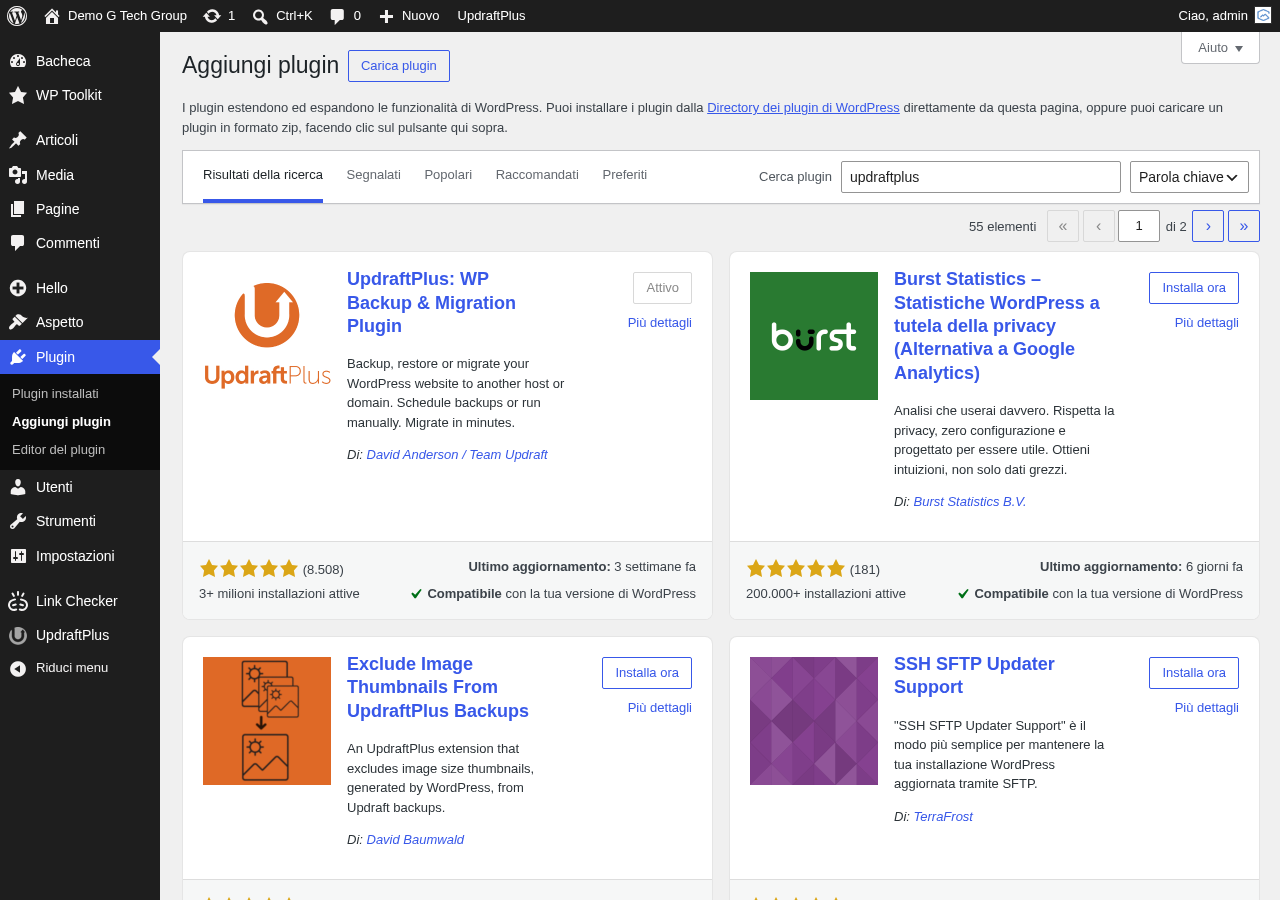Click the Utenti user icon
Viewport: 1280px width, 900px height.
point(18,487)
